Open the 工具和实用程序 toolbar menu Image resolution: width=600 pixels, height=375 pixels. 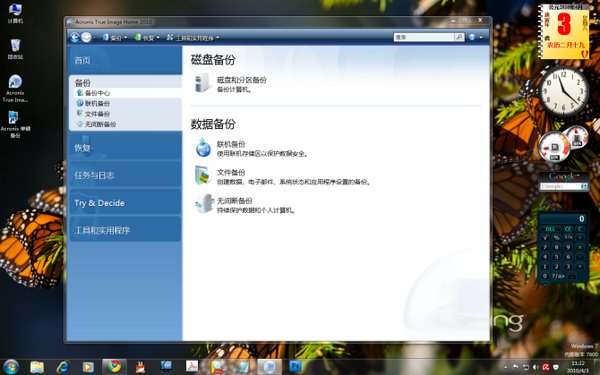point(193,38)
